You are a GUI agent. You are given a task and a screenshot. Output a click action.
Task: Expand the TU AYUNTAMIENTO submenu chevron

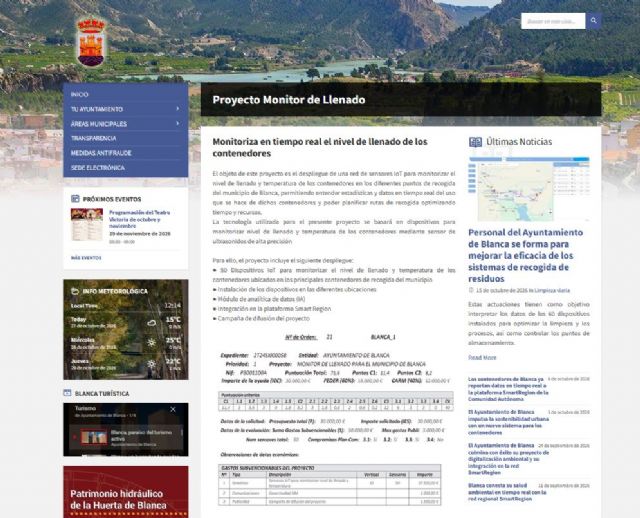click(x=178, y=109)
